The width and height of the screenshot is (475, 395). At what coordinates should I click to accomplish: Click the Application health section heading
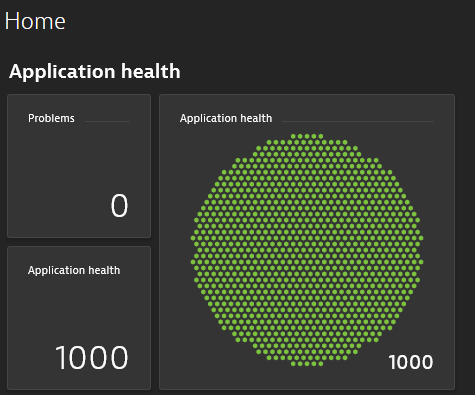(x=95, y=71)
